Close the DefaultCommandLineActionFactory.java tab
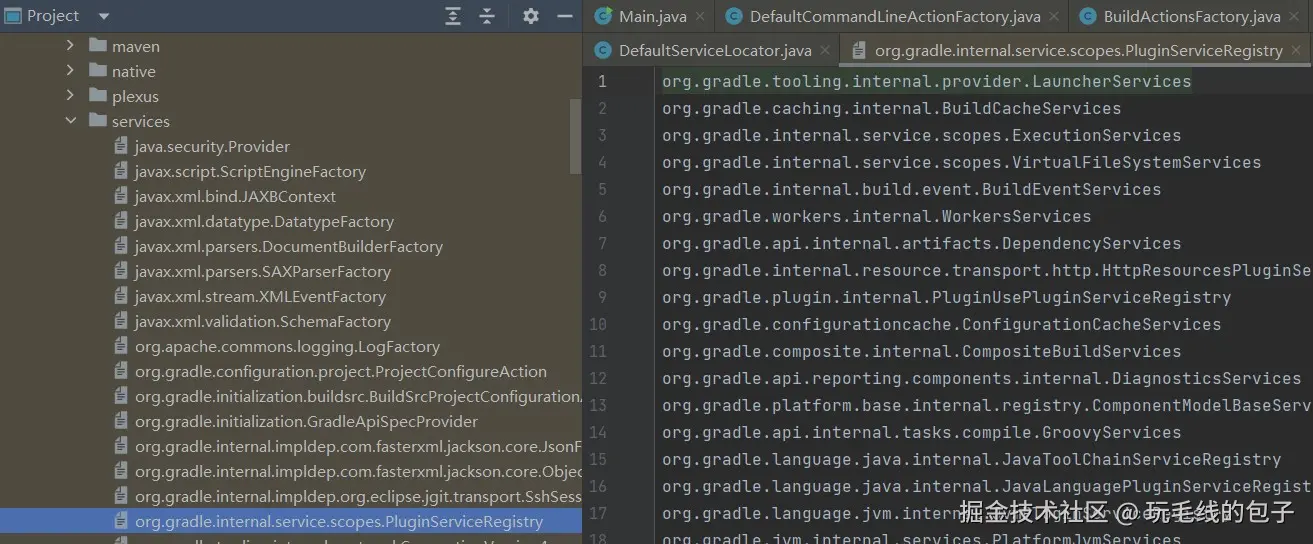The image size is (1313, 544). pyautogui.click(x=1055, y=17)
